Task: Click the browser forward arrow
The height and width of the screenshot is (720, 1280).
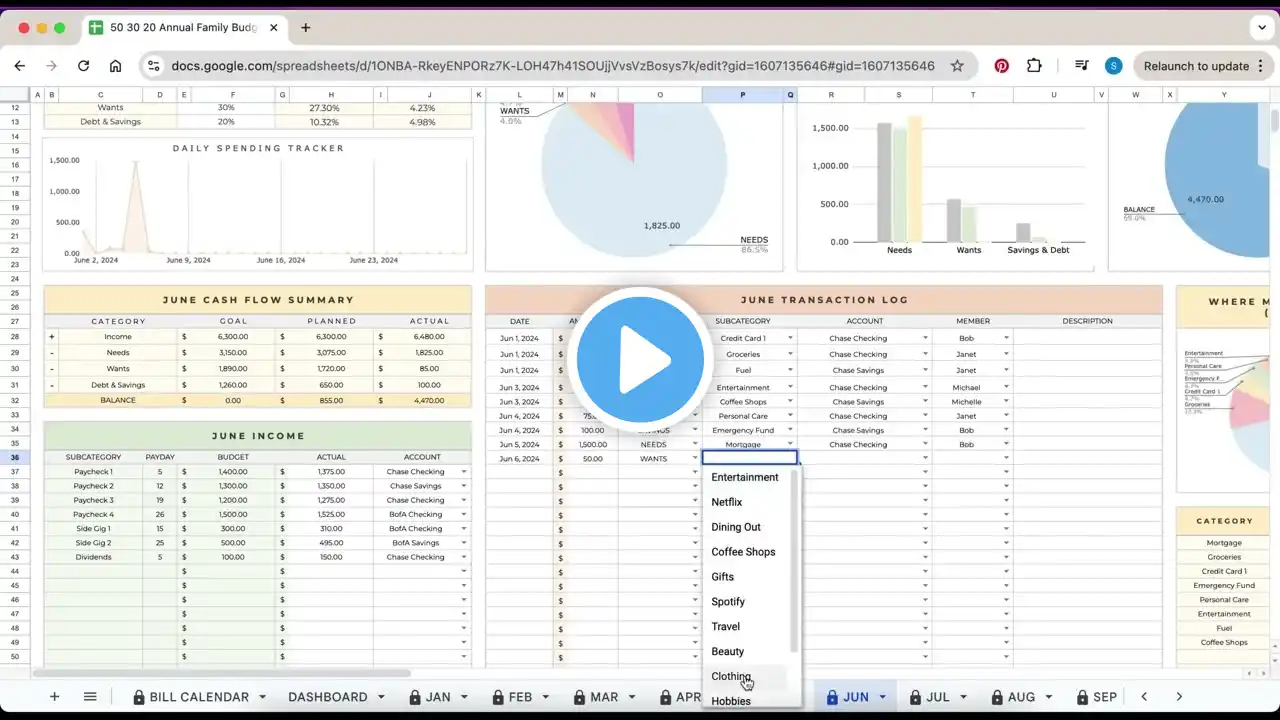Action: click(x=52, y=66)
